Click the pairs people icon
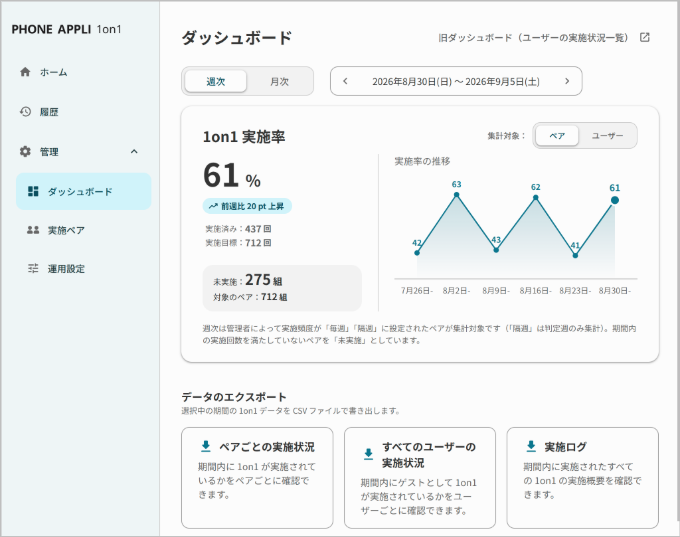Screen dimensions: 680x537 (33, 230)
